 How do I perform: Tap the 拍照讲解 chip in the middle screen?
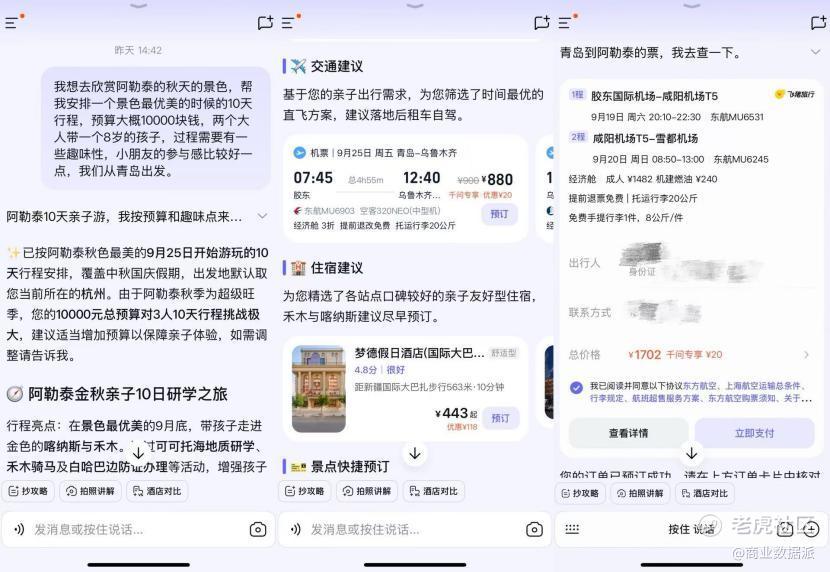pos(367,491)
